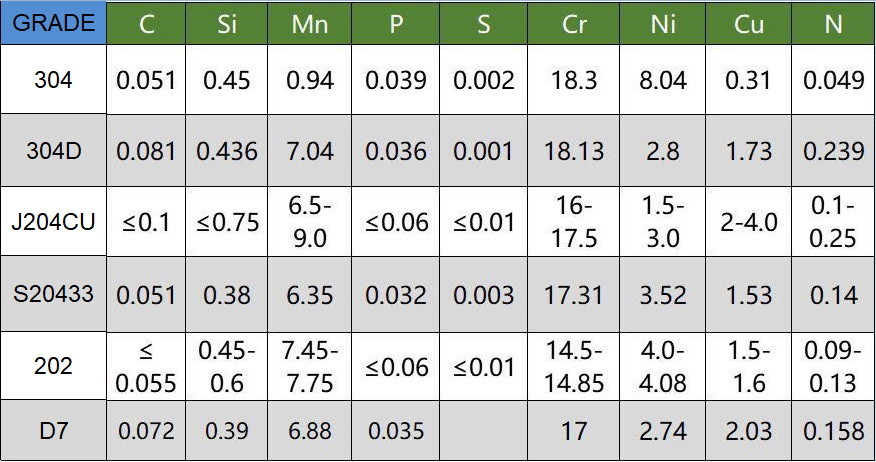Screen dimensions: 876x462
Task: Select Cr value 18.3 in 304 row
Action: tap(574, 80)
